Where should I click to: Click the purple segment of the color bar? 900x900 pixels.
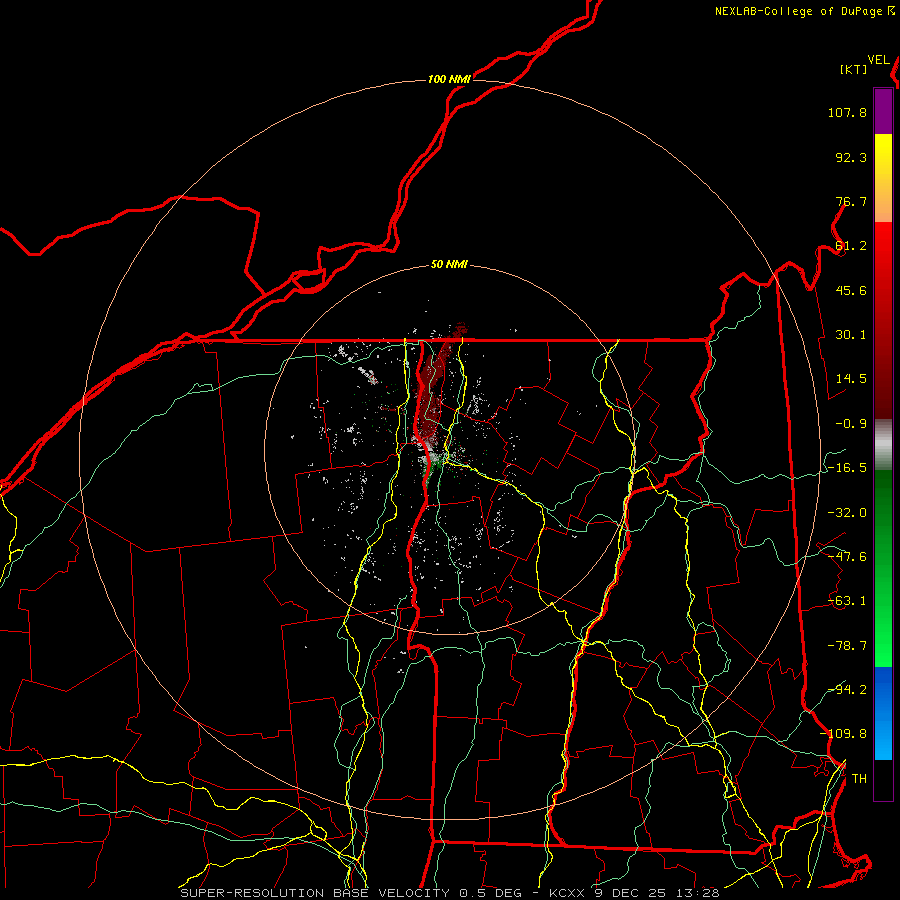883,112
